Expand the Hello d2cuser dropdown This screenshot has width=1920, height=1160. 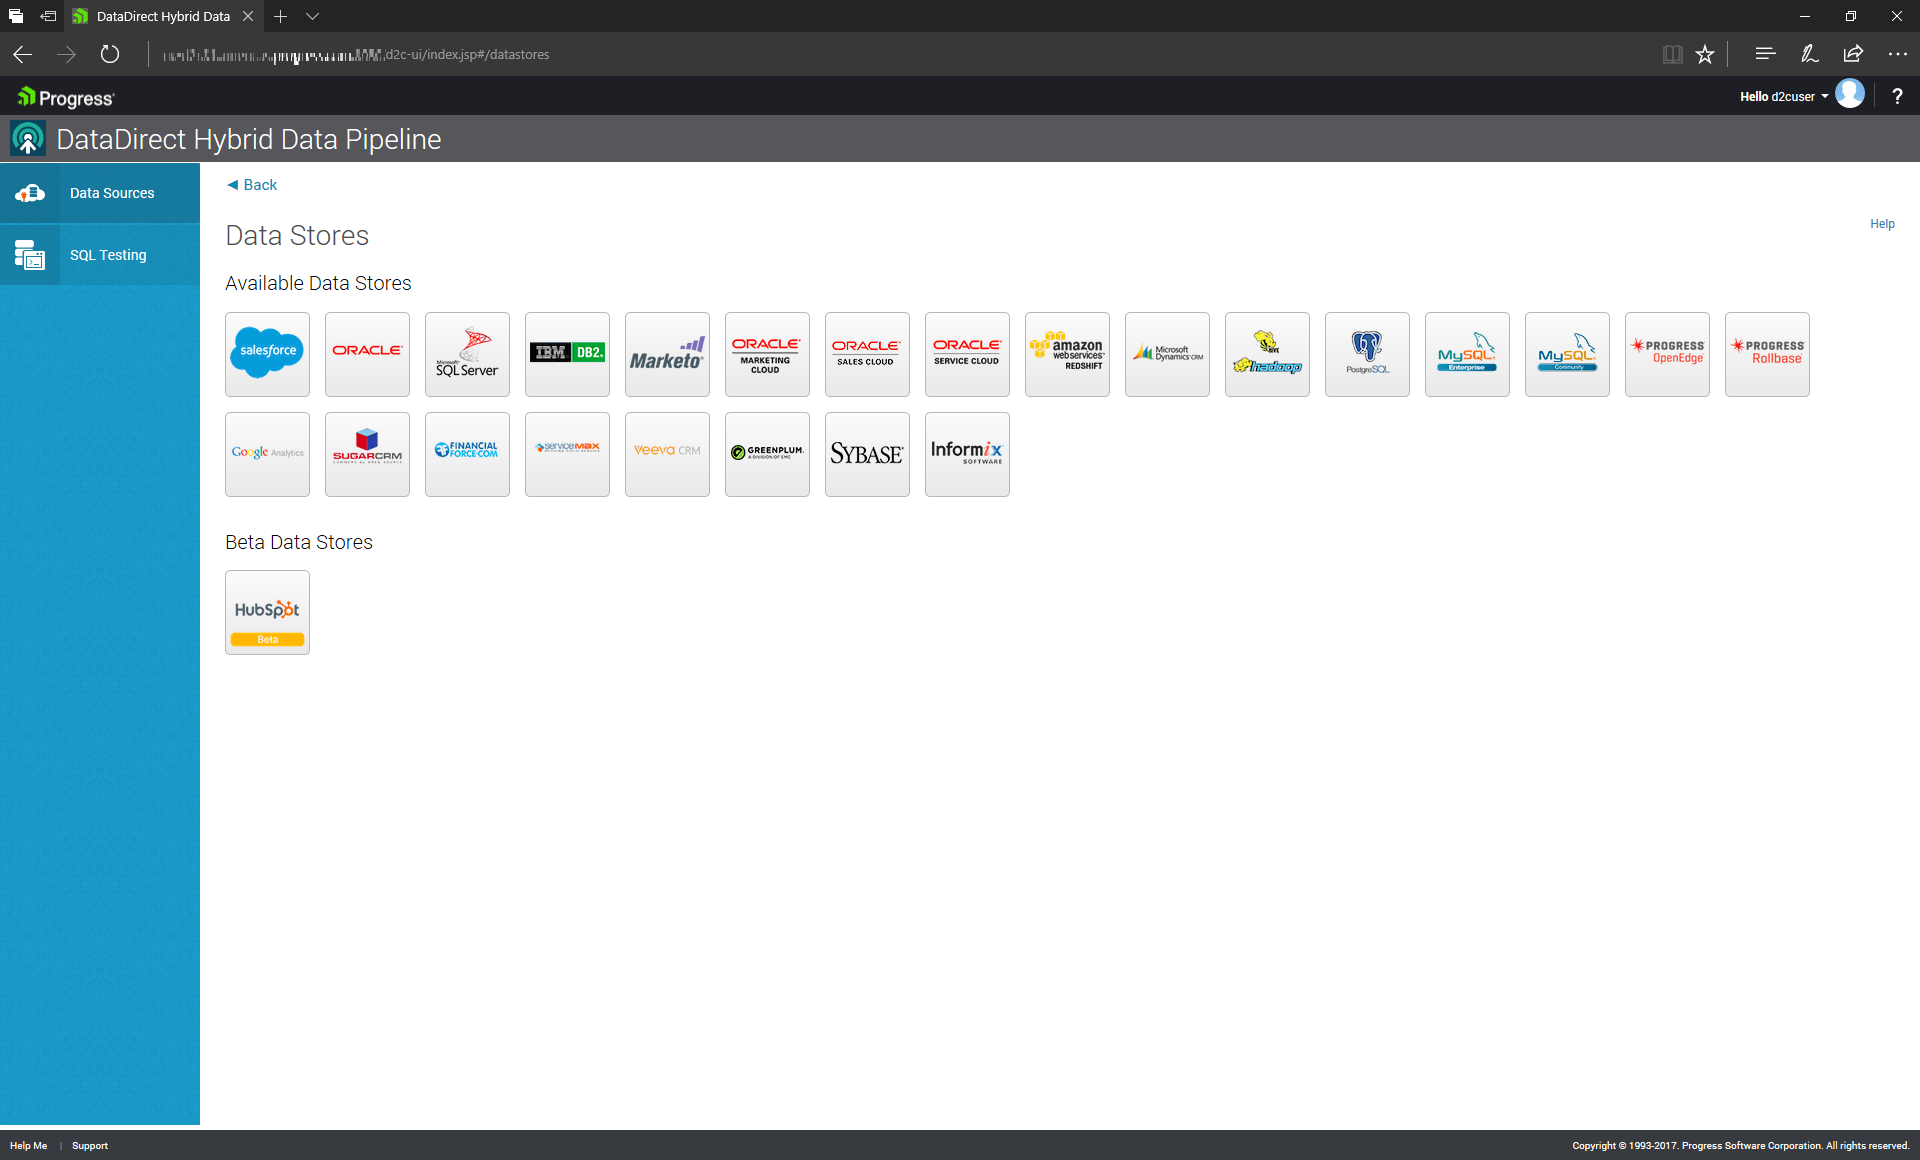tap(1784, 97)
